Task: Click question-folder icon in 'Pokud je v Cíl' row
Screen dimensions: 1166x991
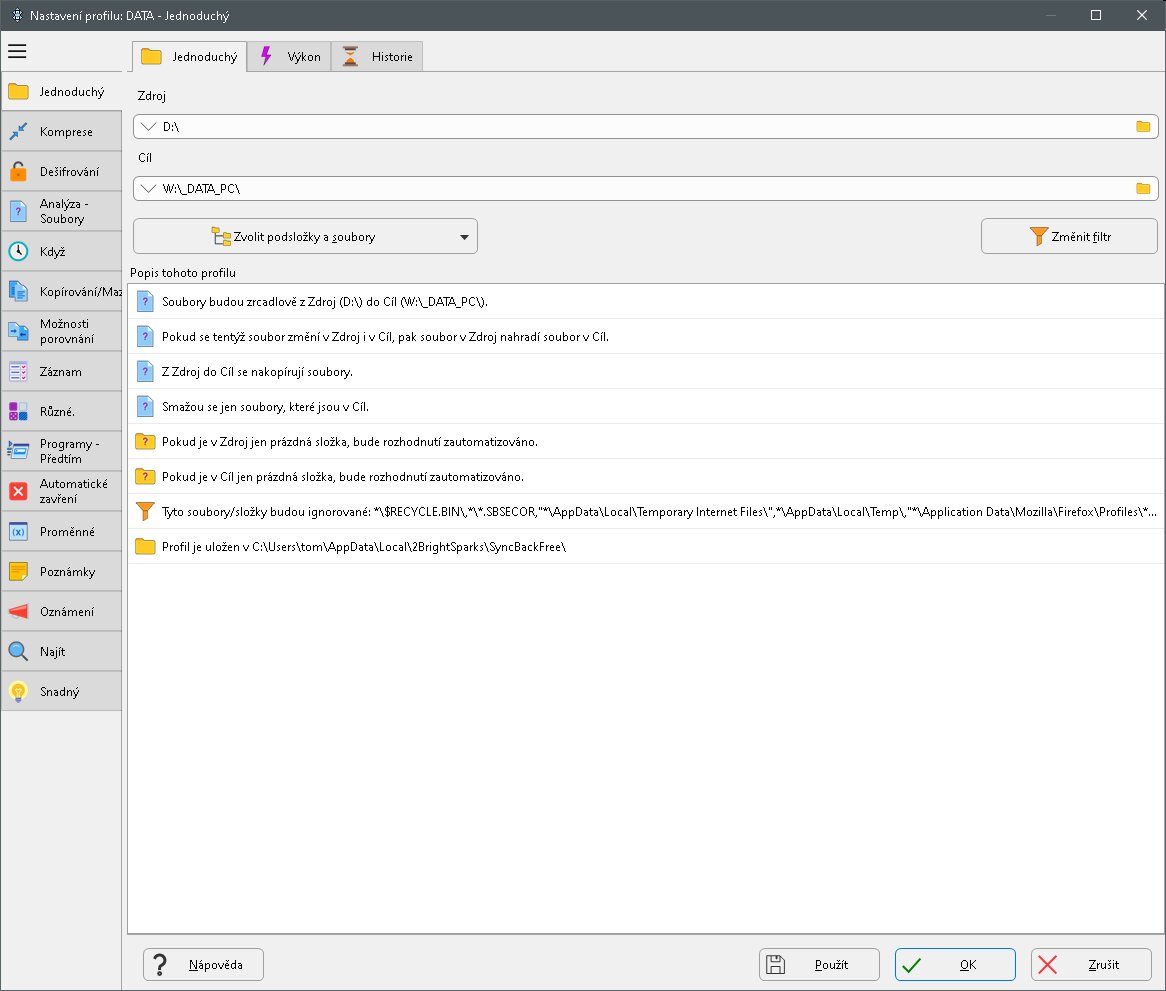Action: (145, 477)
